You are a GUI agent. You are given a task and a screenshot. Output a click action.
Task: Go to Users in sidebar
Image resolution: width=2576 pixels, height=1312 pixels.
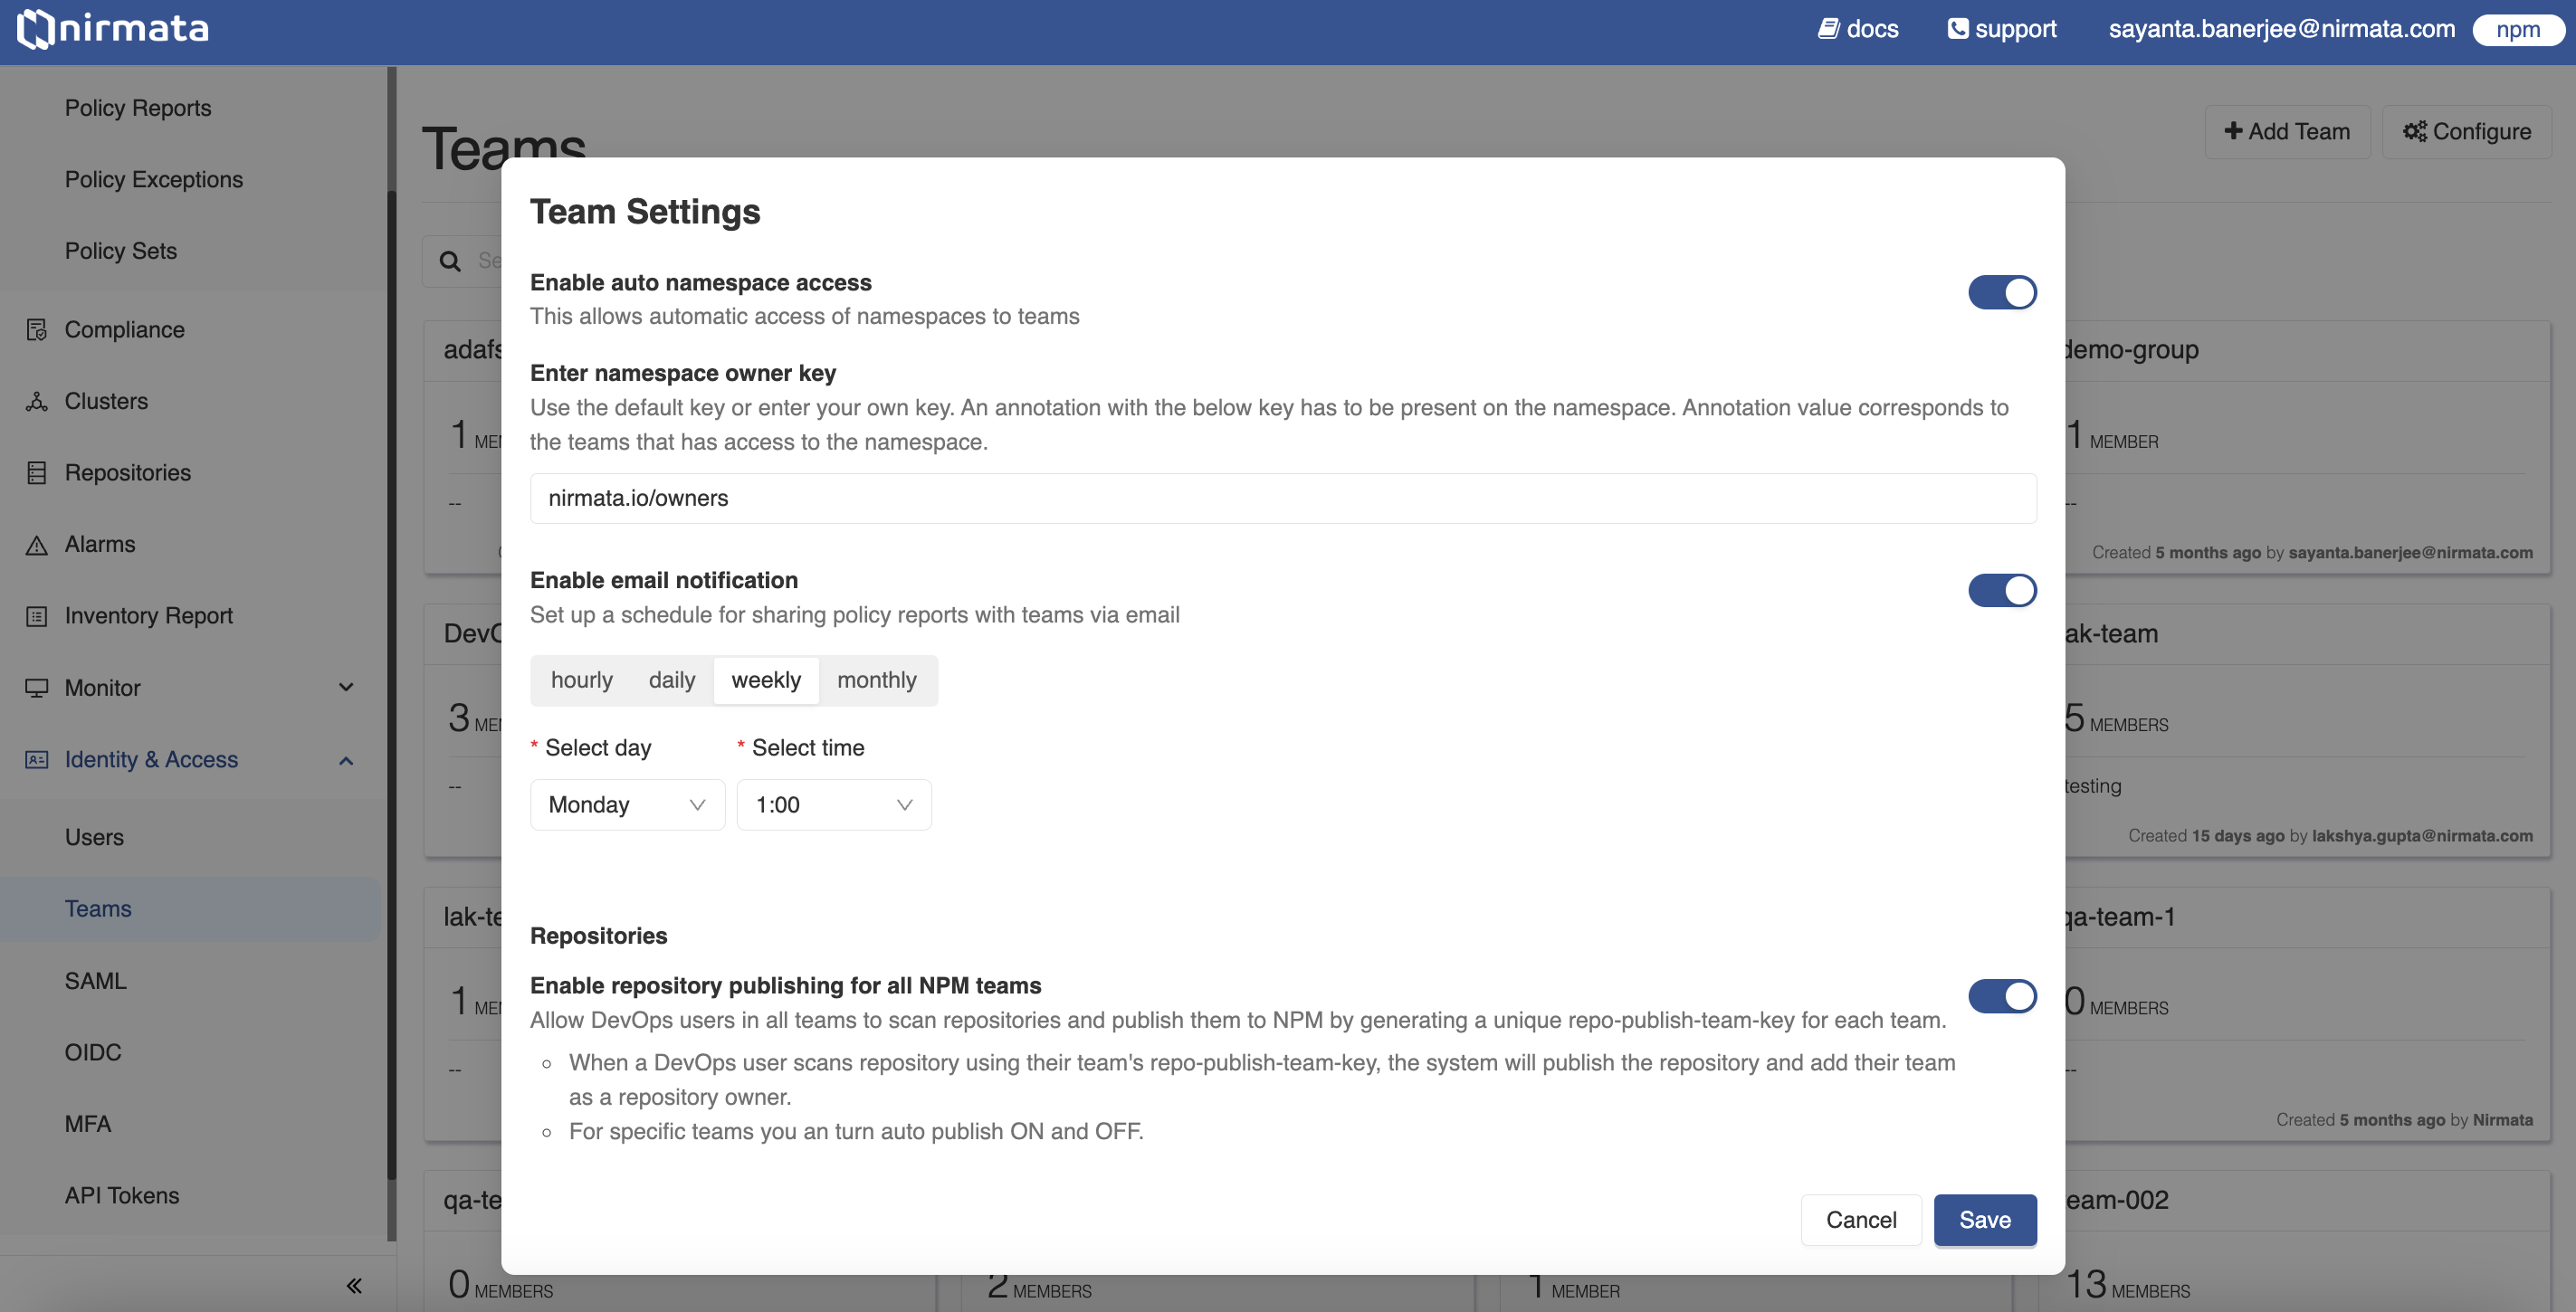pos(94,837)
